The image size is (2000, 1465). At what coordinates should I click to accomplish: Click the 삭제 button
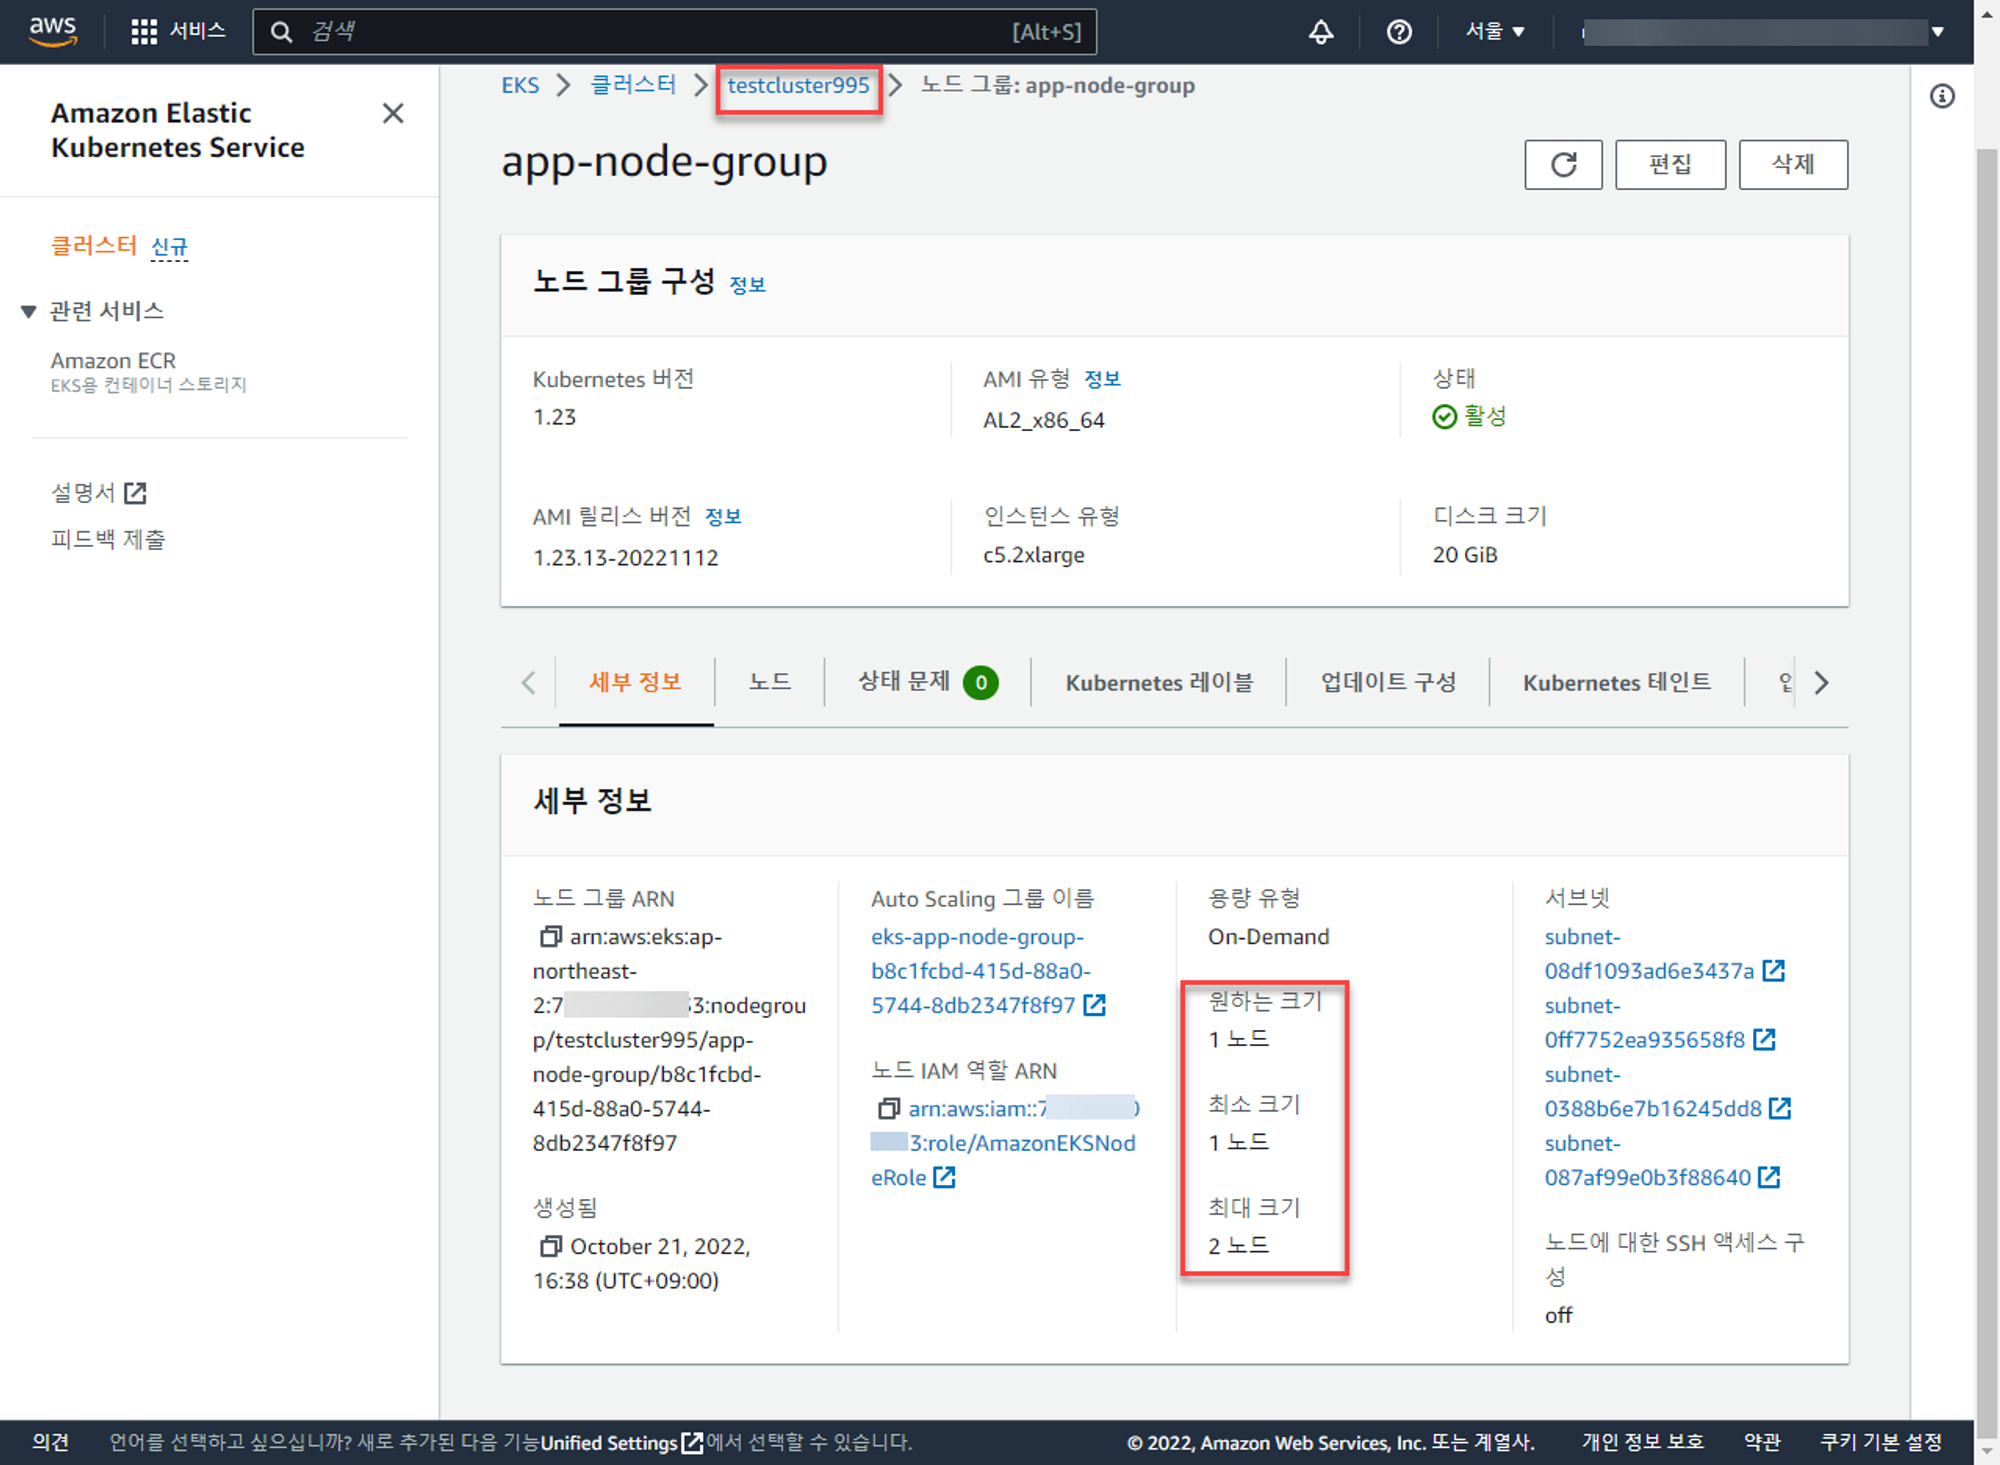pos(1793,164)
